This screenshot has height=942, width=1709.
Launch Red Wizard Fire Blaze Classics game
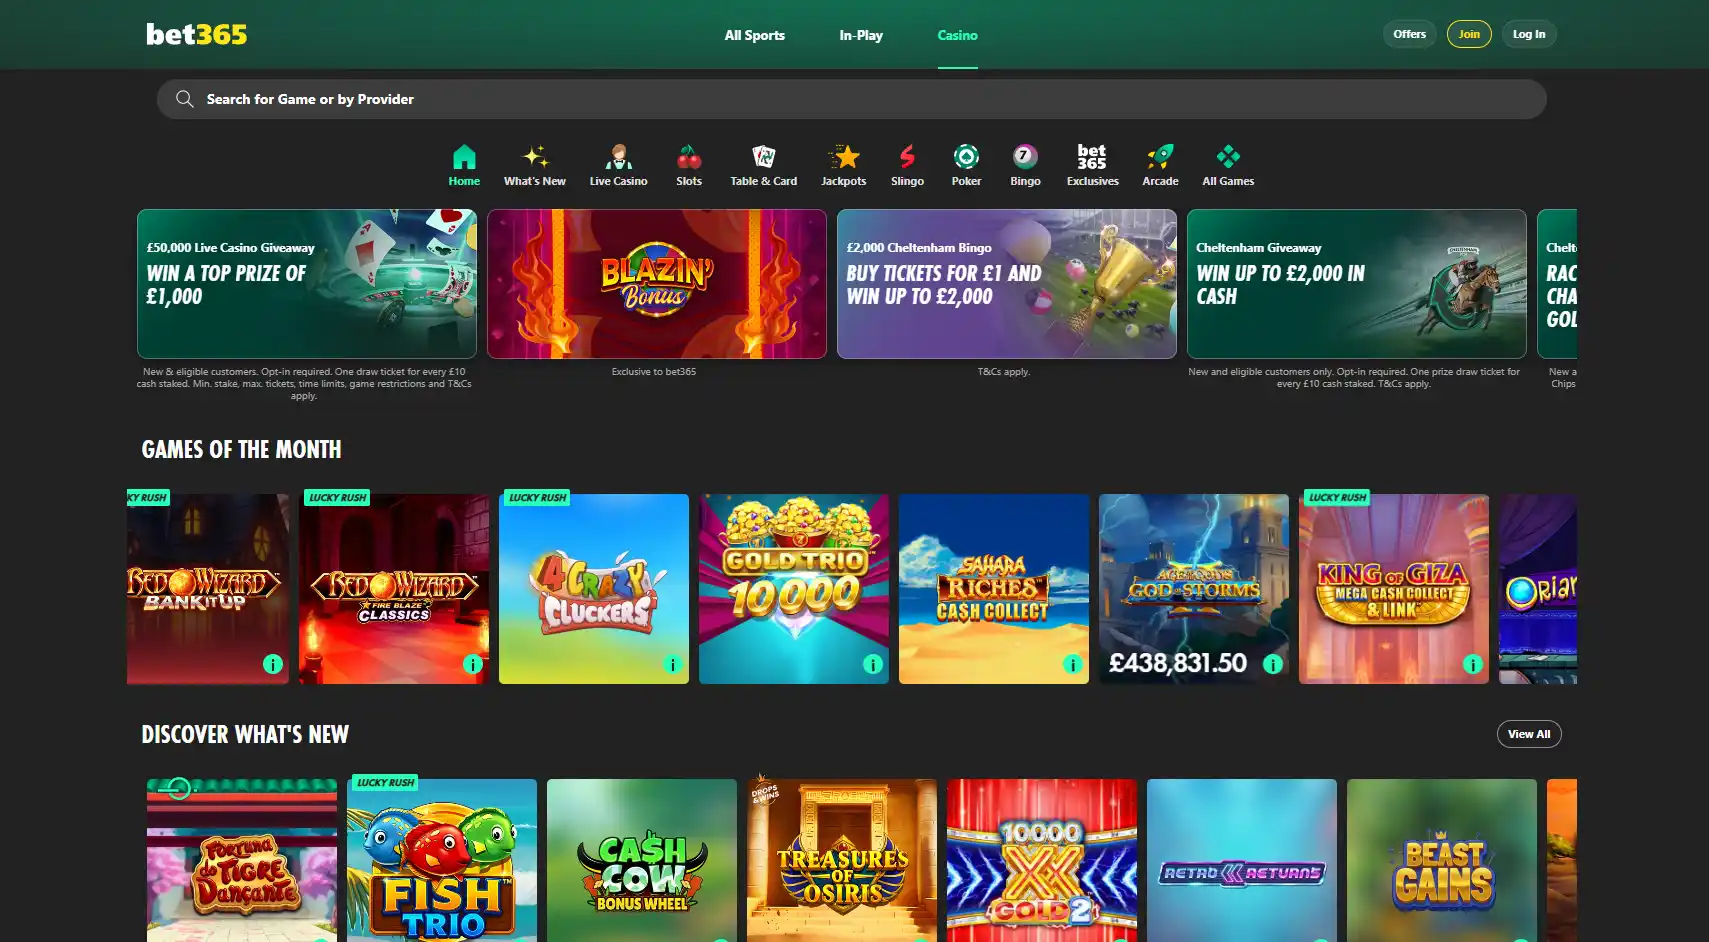[394, 589]
